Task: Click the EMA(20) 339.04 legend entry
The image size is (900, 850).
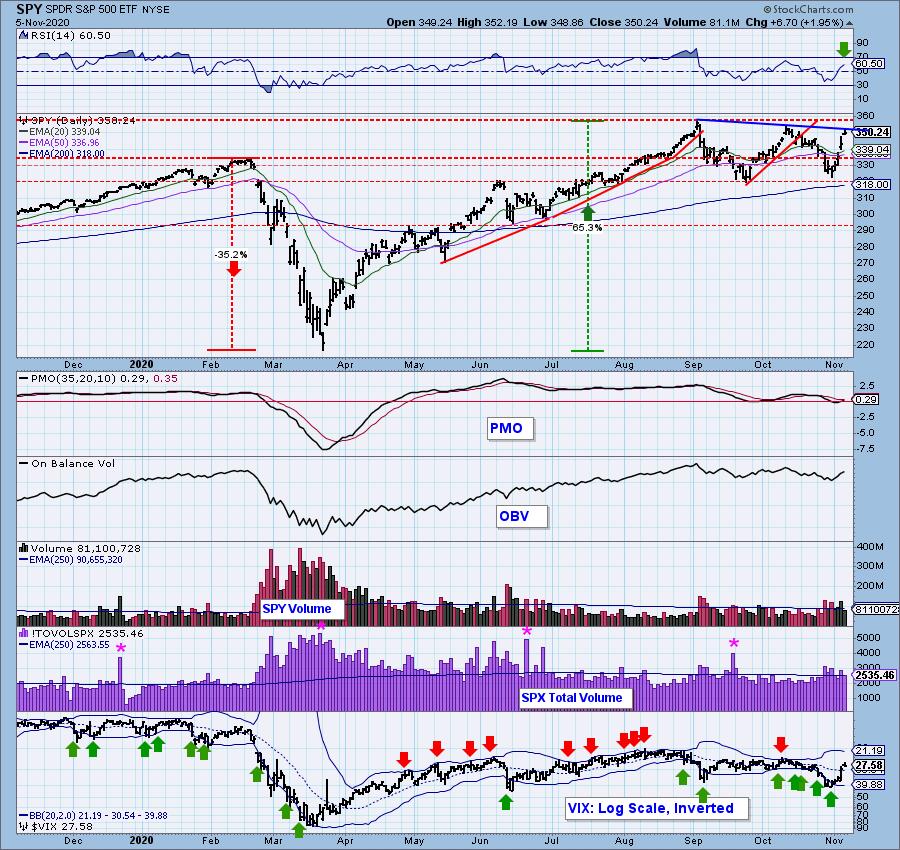Action: coord(60,131)
